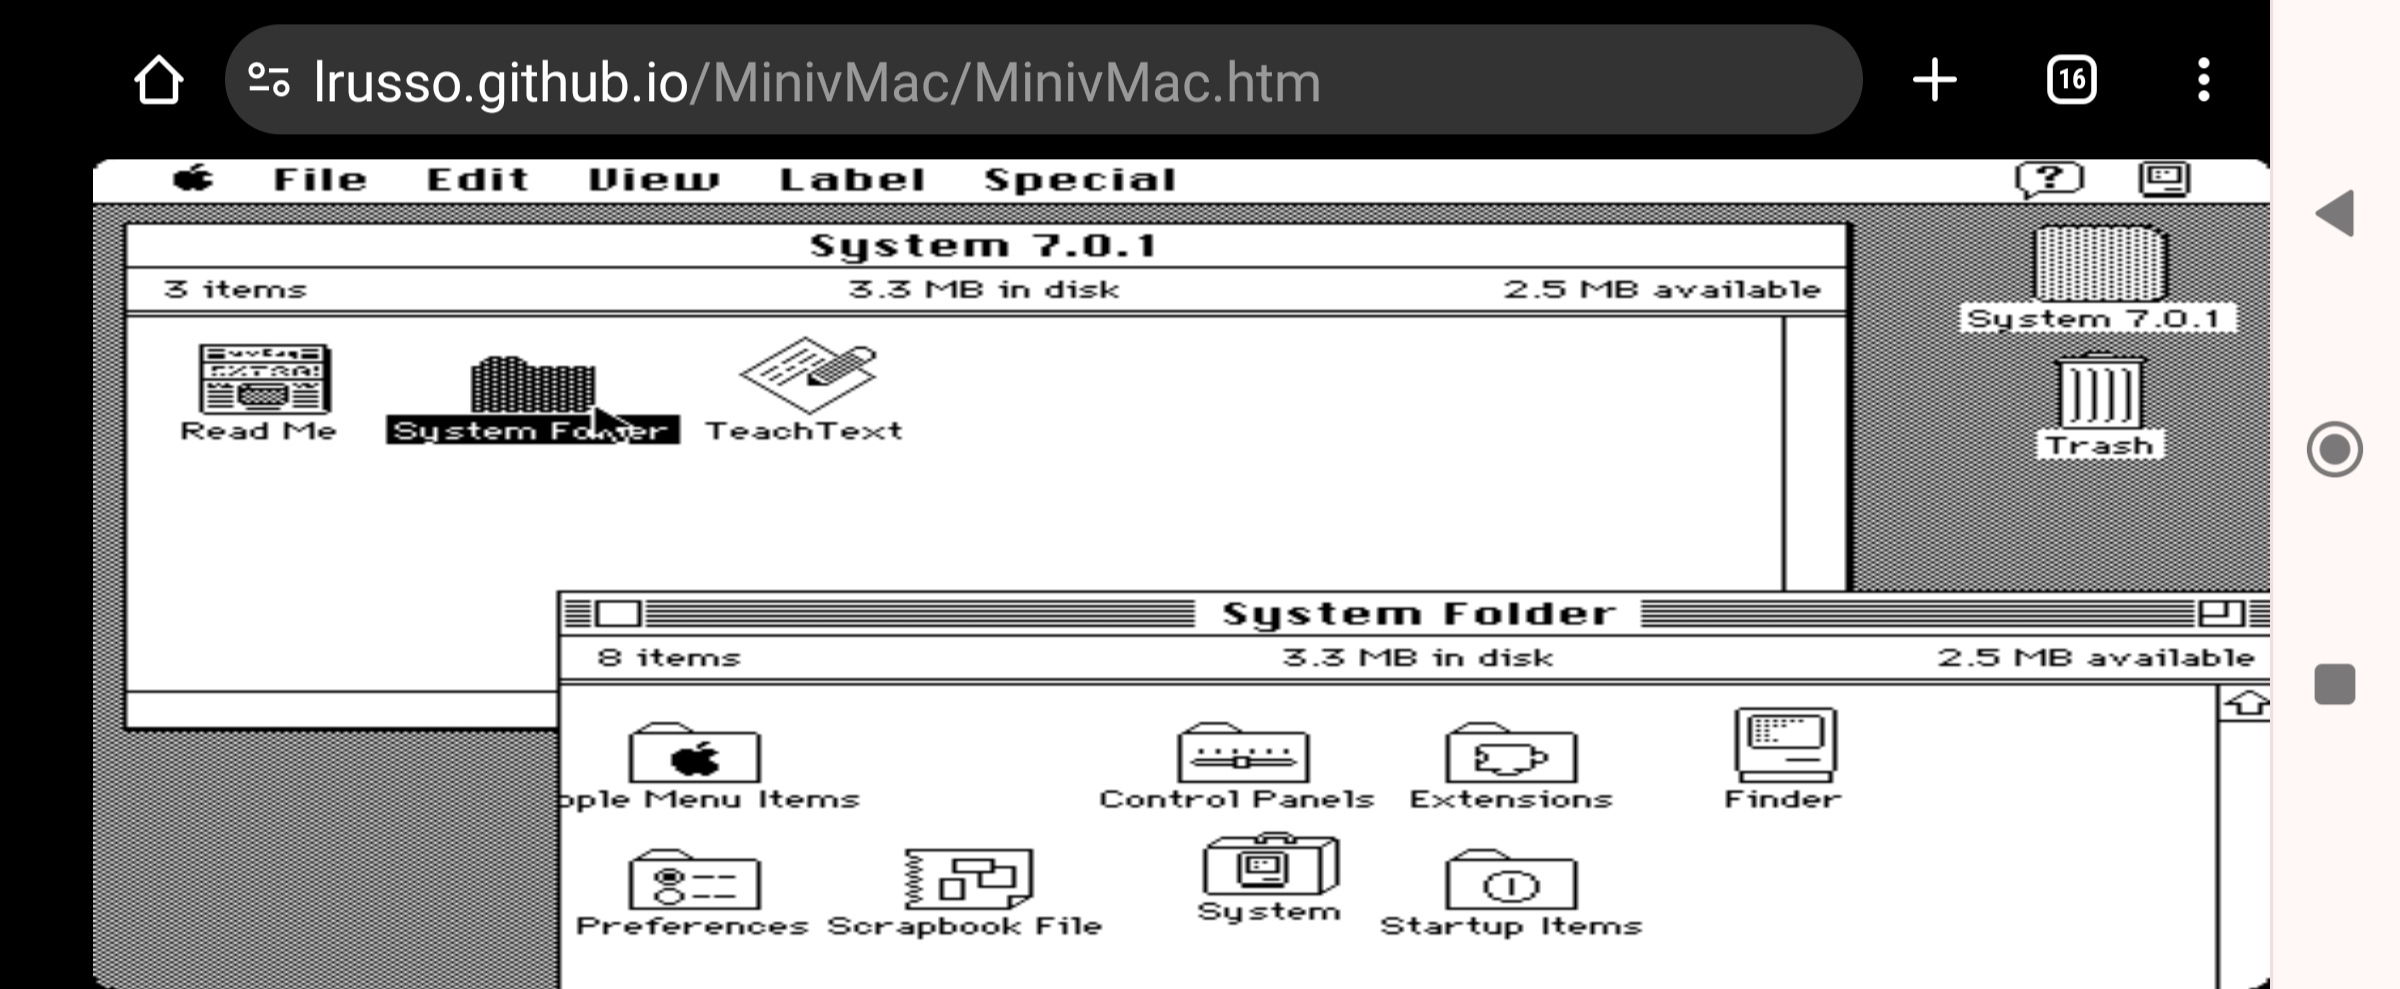Select the Scrapbook File icon
2400x989 pixels.
pos(968,879)
